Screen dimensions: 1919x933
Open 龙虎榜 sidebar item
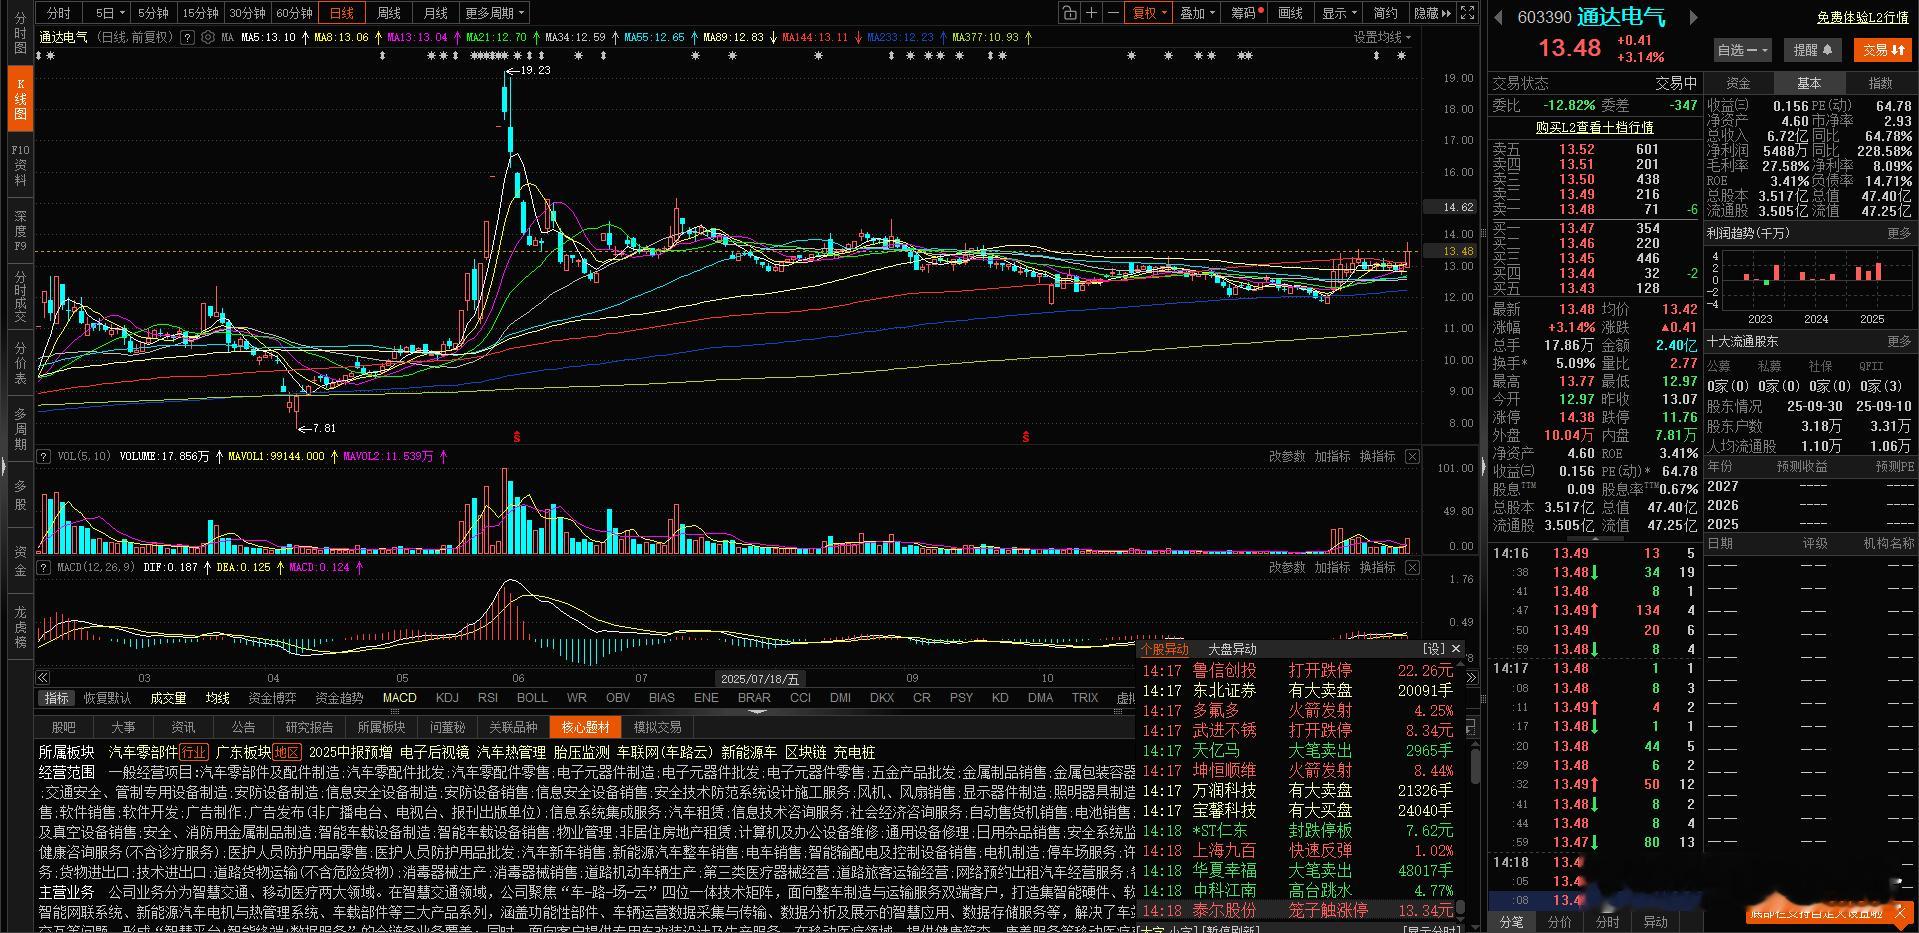point(20,627)
